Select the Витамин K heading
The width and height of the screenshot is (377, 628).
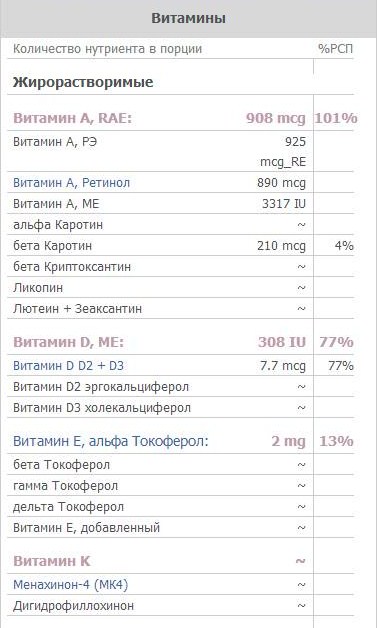52,562
